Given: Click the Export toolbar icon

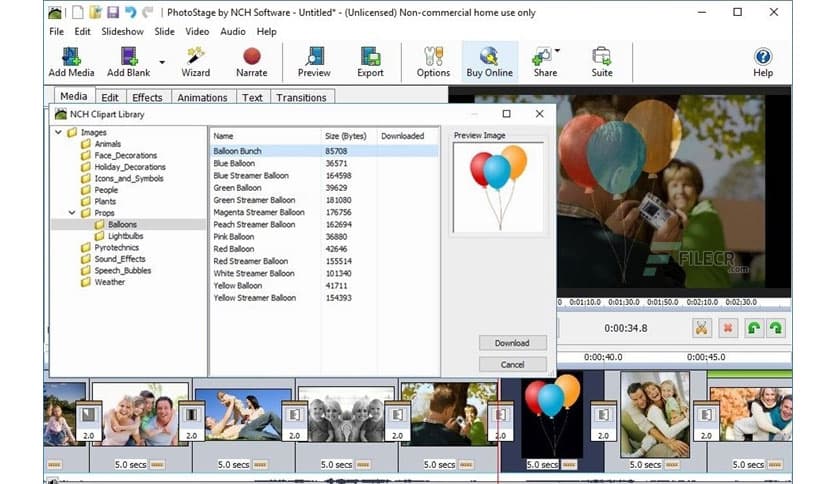Looking at the screenshot, I should (371, 62).
